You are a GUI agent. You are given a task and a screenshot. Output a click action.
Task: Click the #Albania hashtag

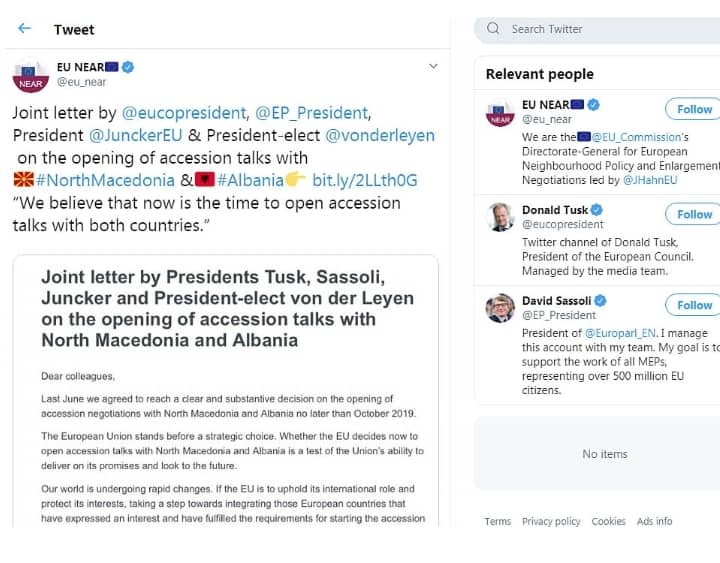pos(250,180)
